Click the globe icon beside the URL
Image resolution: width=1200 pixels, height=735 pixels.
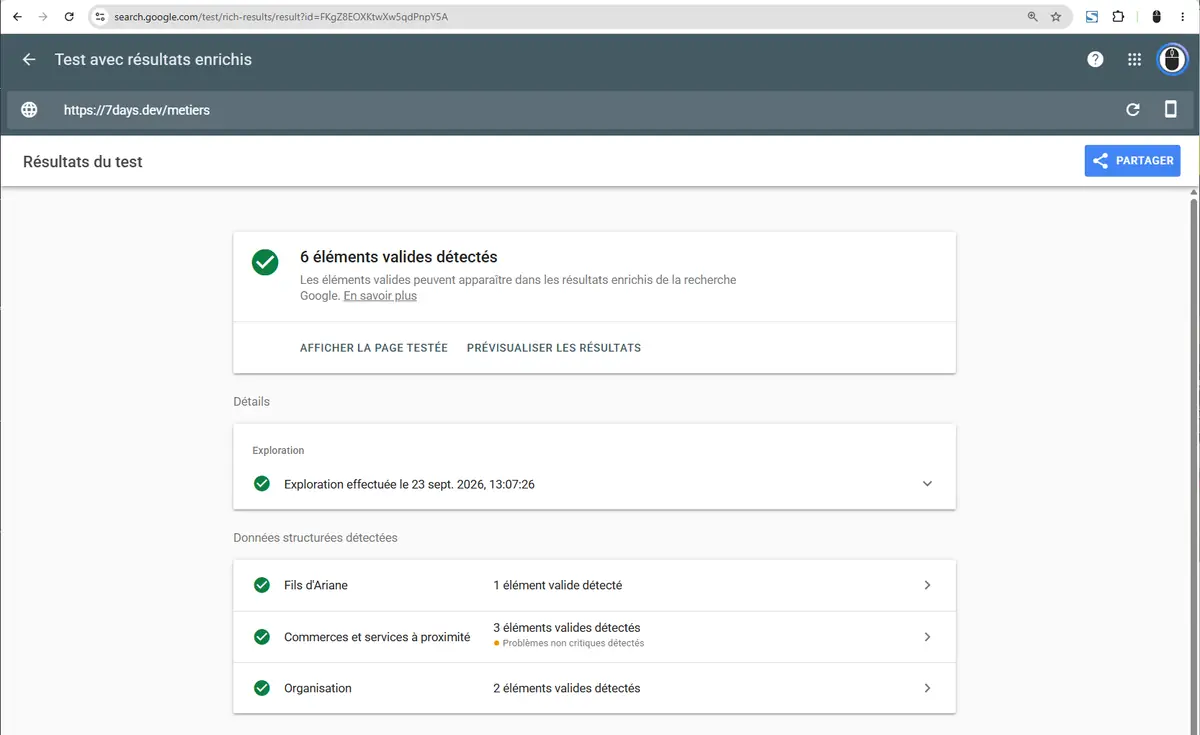[x=29, y=110]
